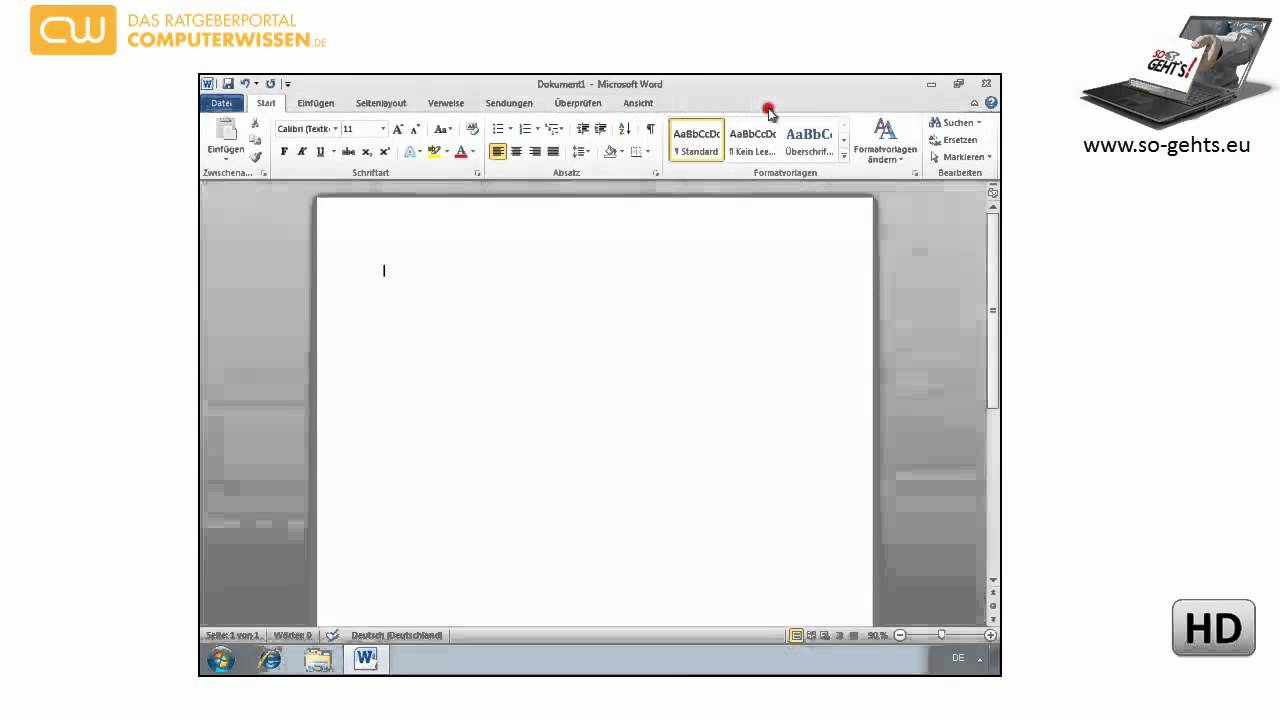Toggle subscript formatting
The image size is (1280, 720).
[367, 152]
